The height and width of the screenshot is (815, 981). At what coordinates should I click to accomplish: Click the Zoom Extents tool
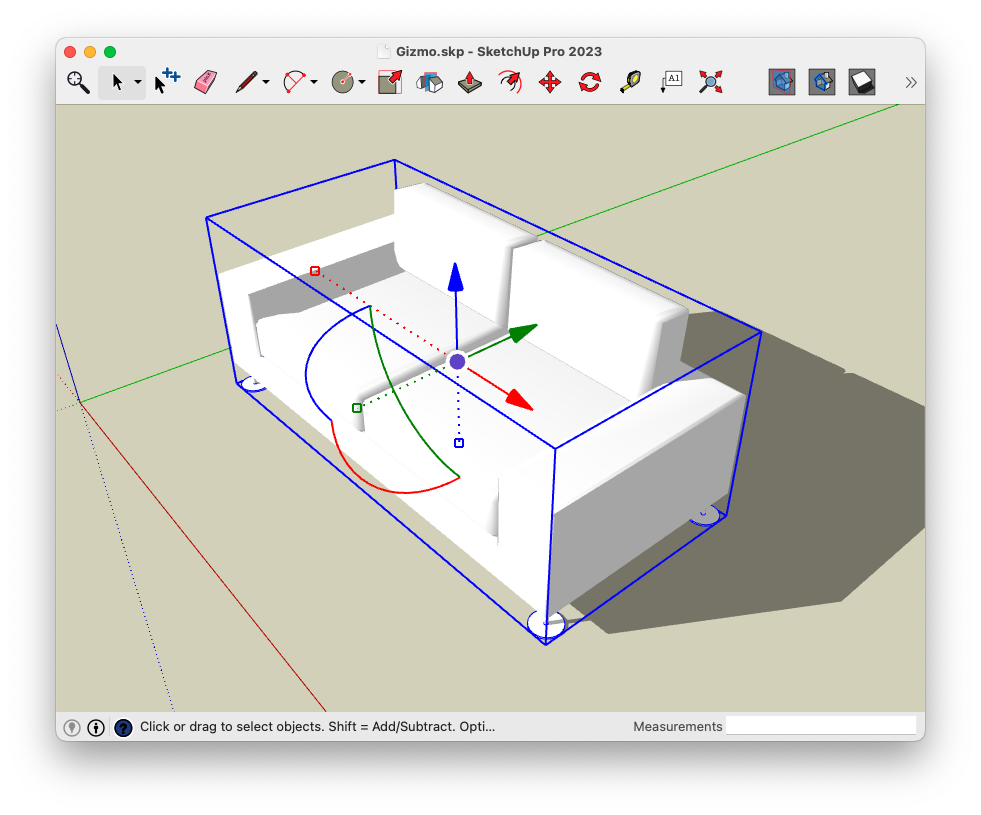coord(711,82)
